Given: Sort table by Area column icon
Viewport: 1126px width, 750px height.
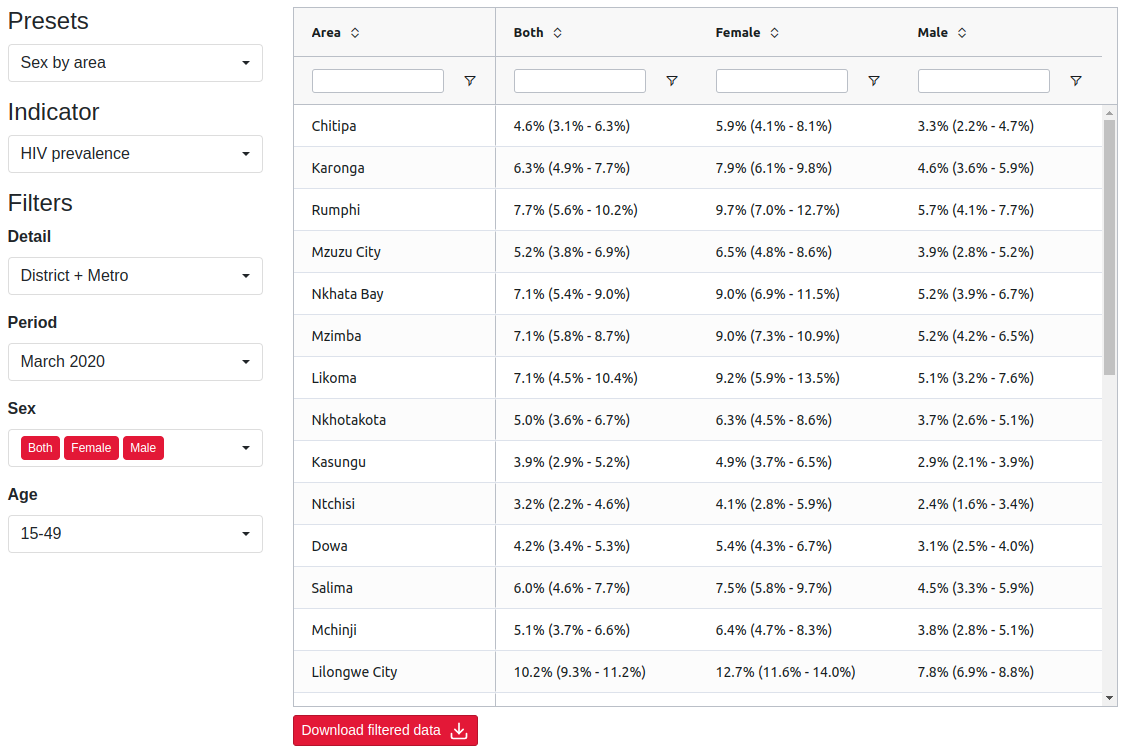Looking at the screenshot, I should coord(355,32).
